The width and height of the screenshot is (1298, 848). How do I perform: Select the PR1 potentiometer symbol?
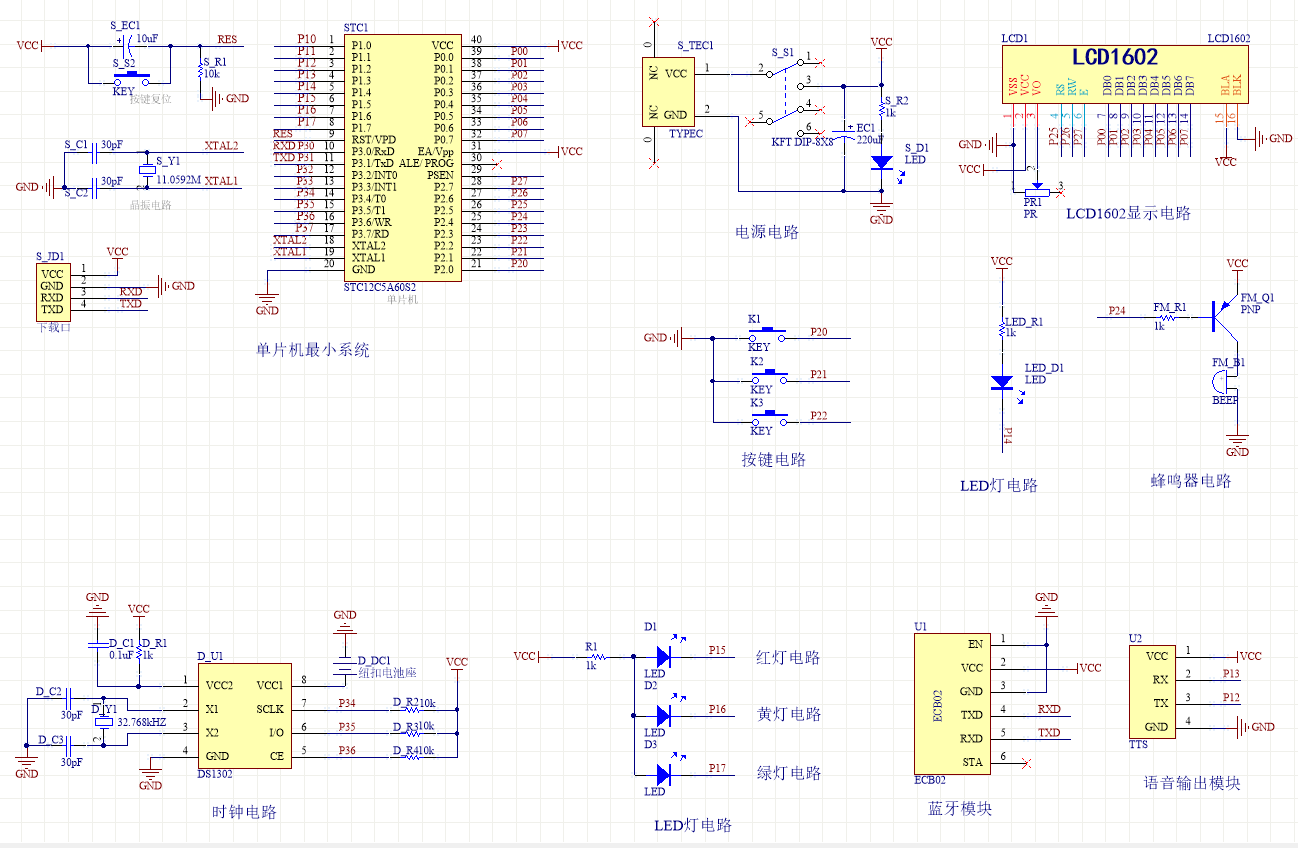click(1038, 192)
